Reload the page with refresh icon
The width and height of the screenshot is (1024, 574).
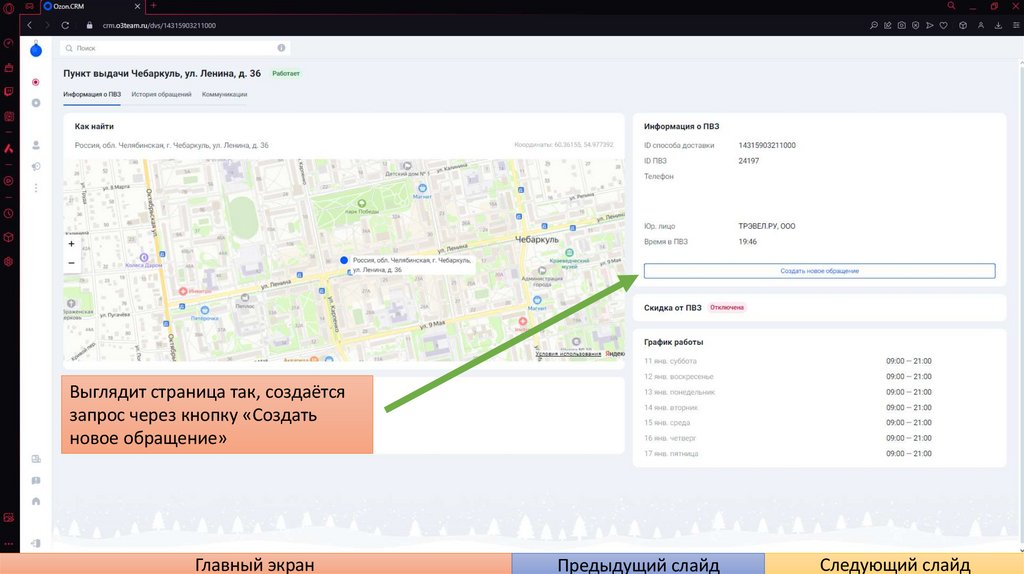pyautogui.click(x=65, y=25)
